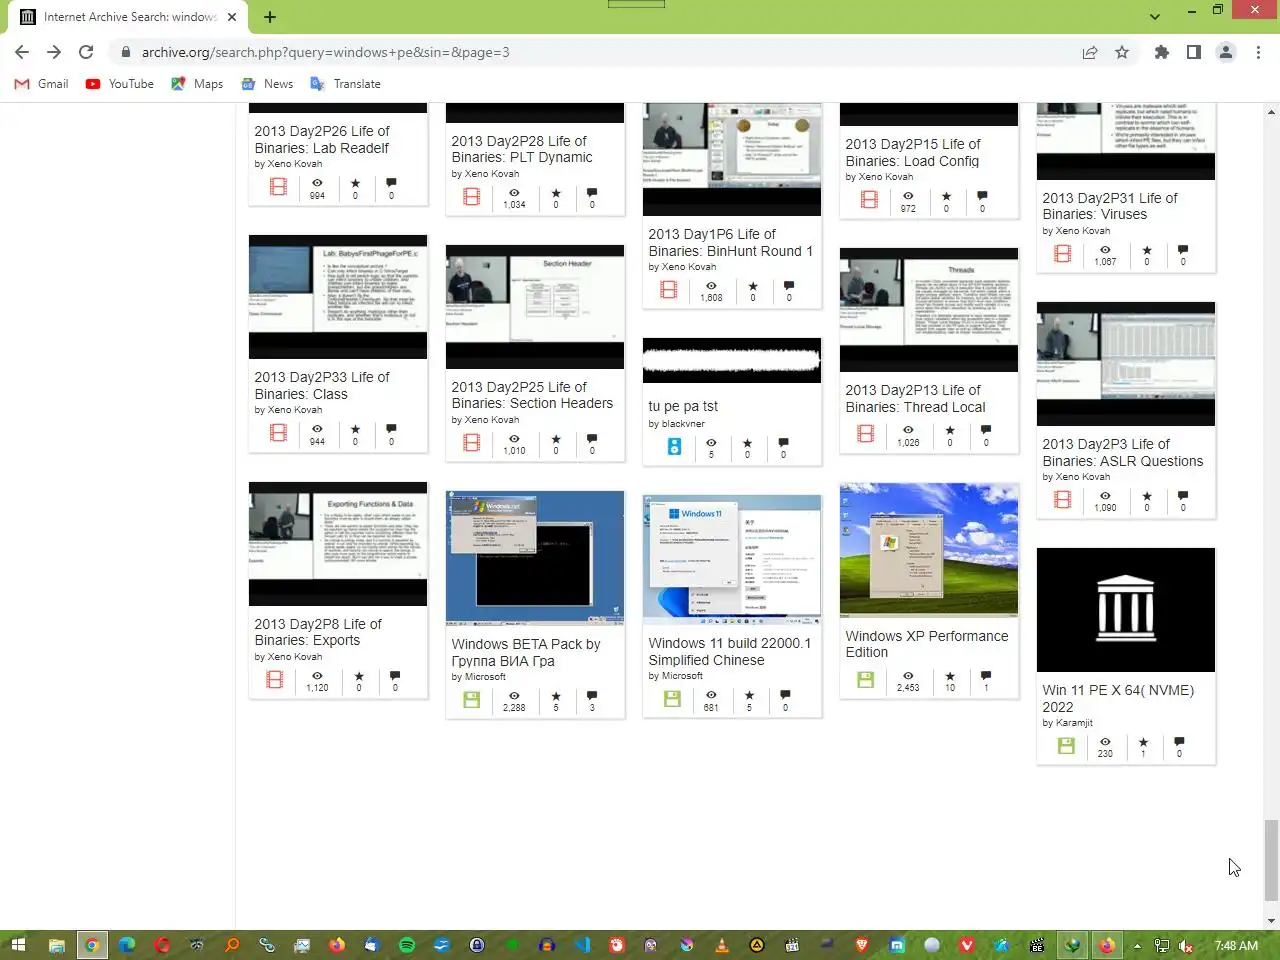This screenshot has width=1280, height=960.
Task: Open the tu pe pa tst audio waveform thumbnail
Action: click(x=732, y=360)
